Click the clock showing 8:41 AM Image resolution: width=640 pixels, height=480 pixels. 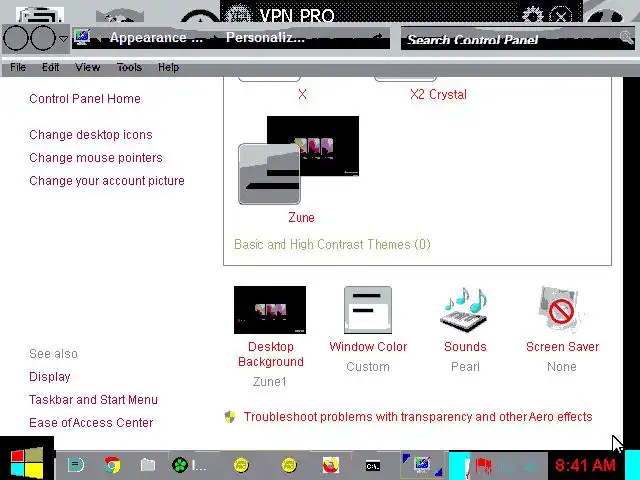click(x=585, y=464)
